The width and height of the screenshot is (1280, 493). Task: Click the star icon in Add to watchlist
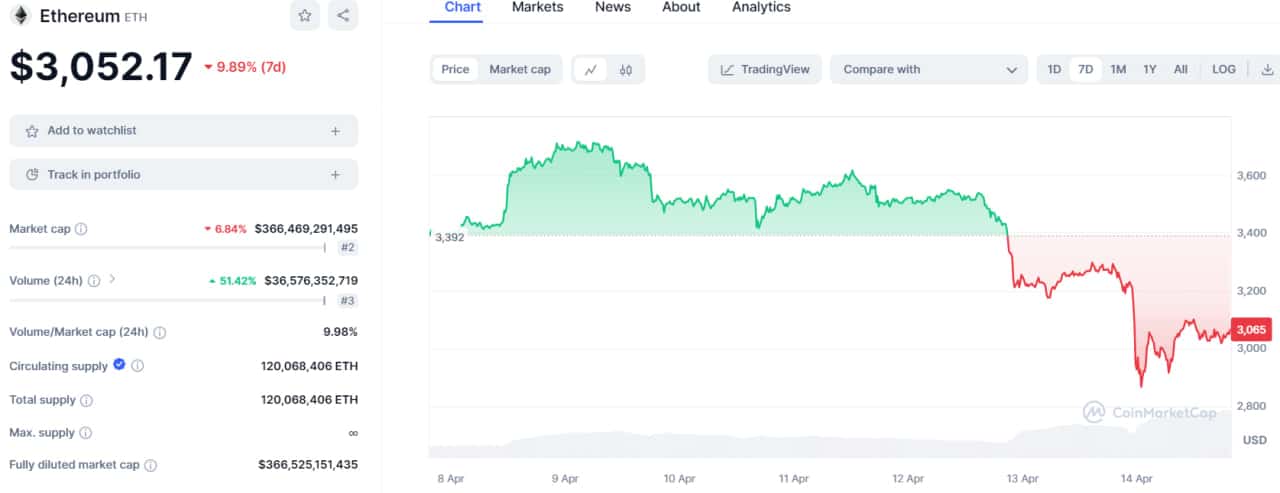click(32, 131)
